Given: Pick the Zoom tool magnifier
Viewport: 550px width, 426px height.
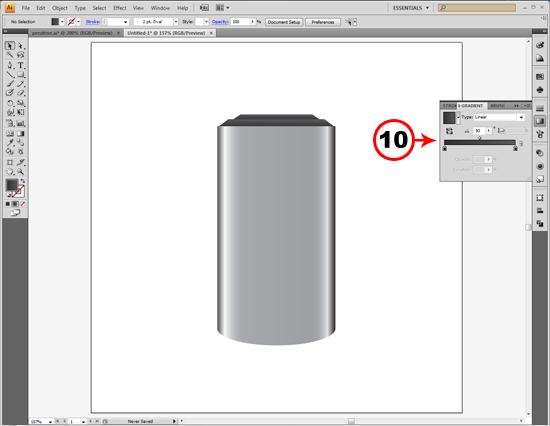Looking at the screenshot, I should (21, 172).
